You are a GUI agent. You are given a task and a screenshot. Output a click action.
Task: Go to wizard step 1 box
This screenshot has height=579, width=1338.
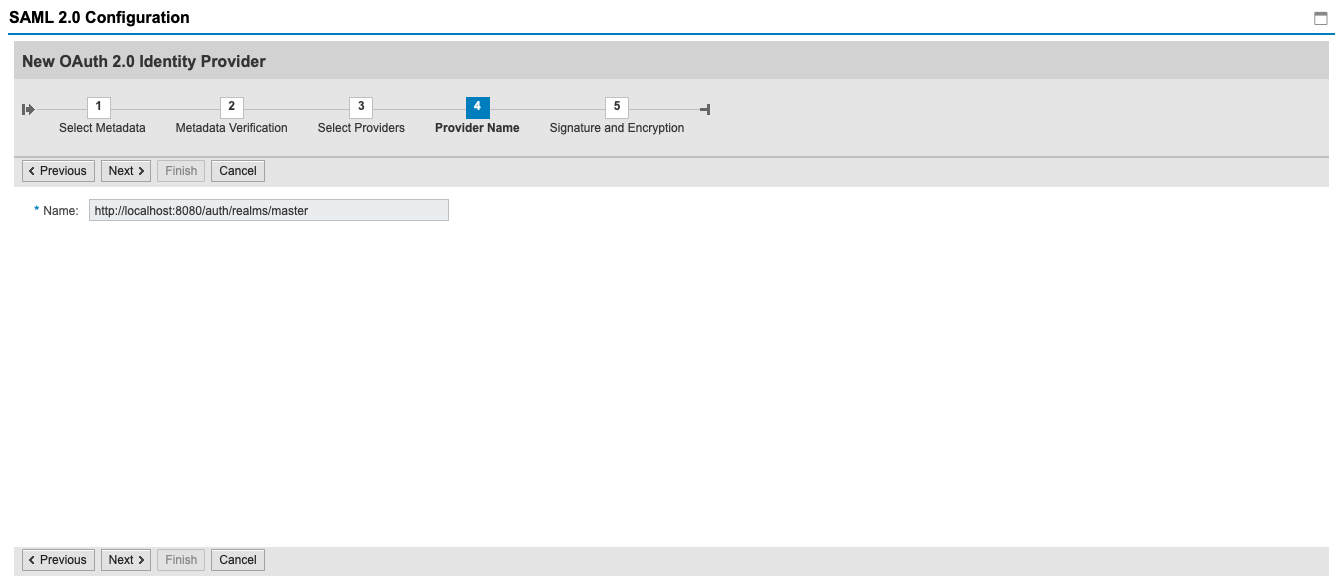pyautogui.click(x=98, y=107)
